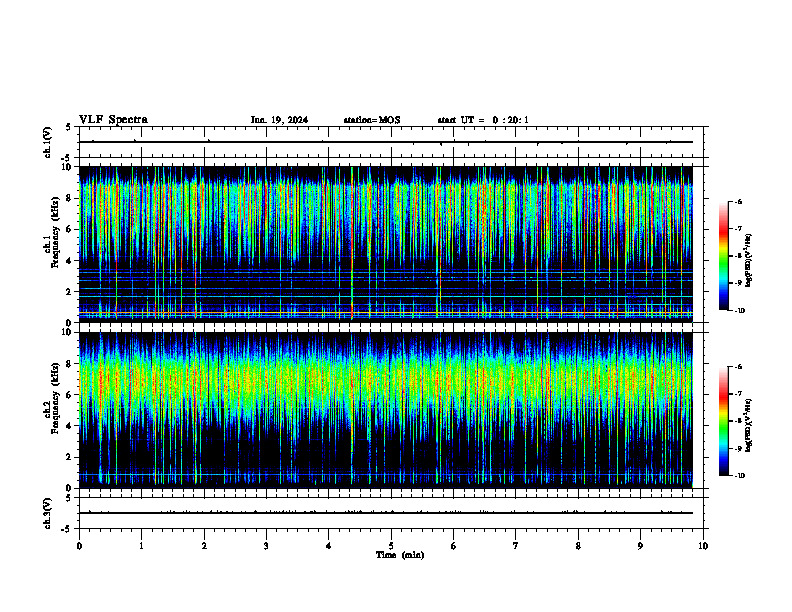Viewport: 792px width, 612px height.
Task: Click the "-7" label on ch.2 colorbar
Action: pyautogui.click(x=738, y=394)
